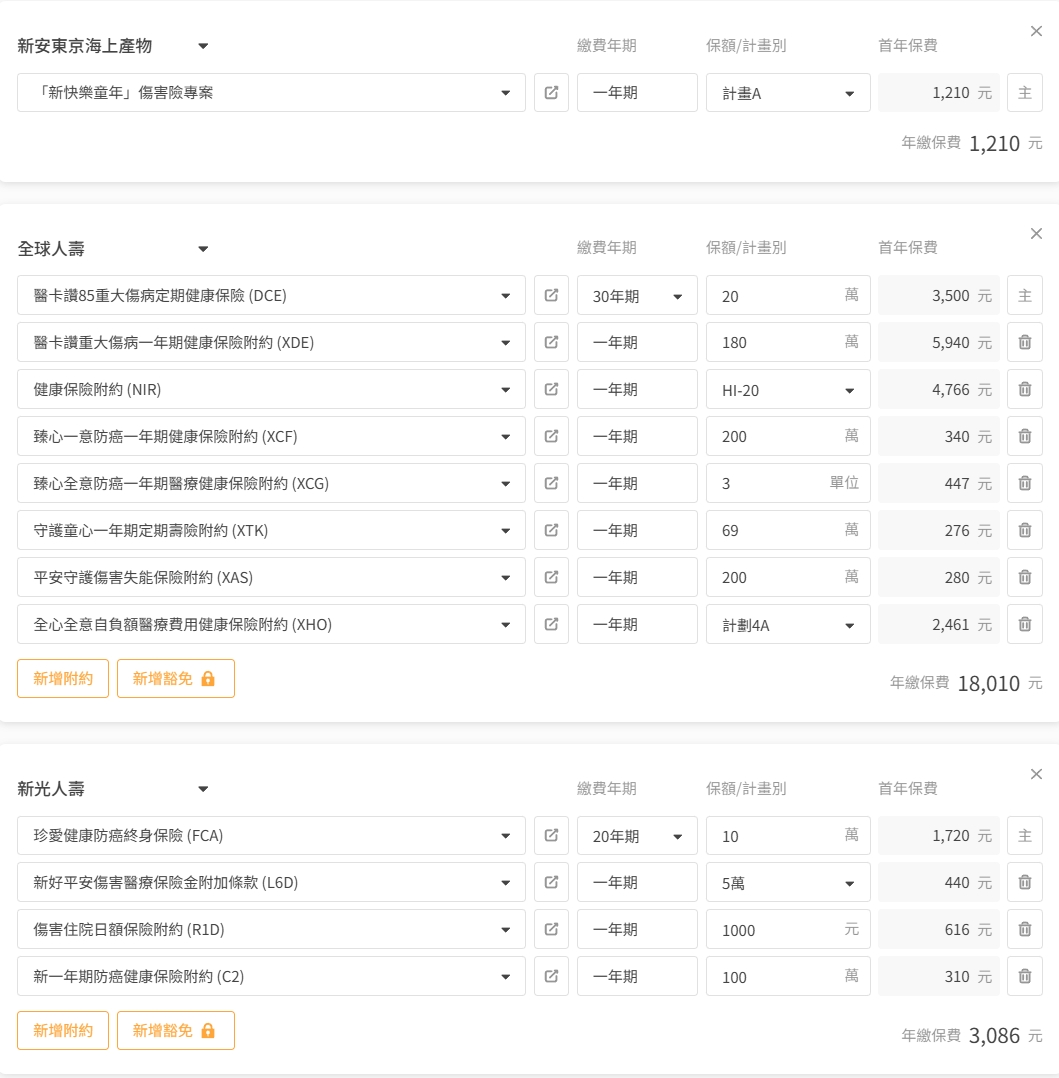Click locked 新增豁免 under 新光人壽
The image size is (1059, 1078).
[x=175, y=1031]
